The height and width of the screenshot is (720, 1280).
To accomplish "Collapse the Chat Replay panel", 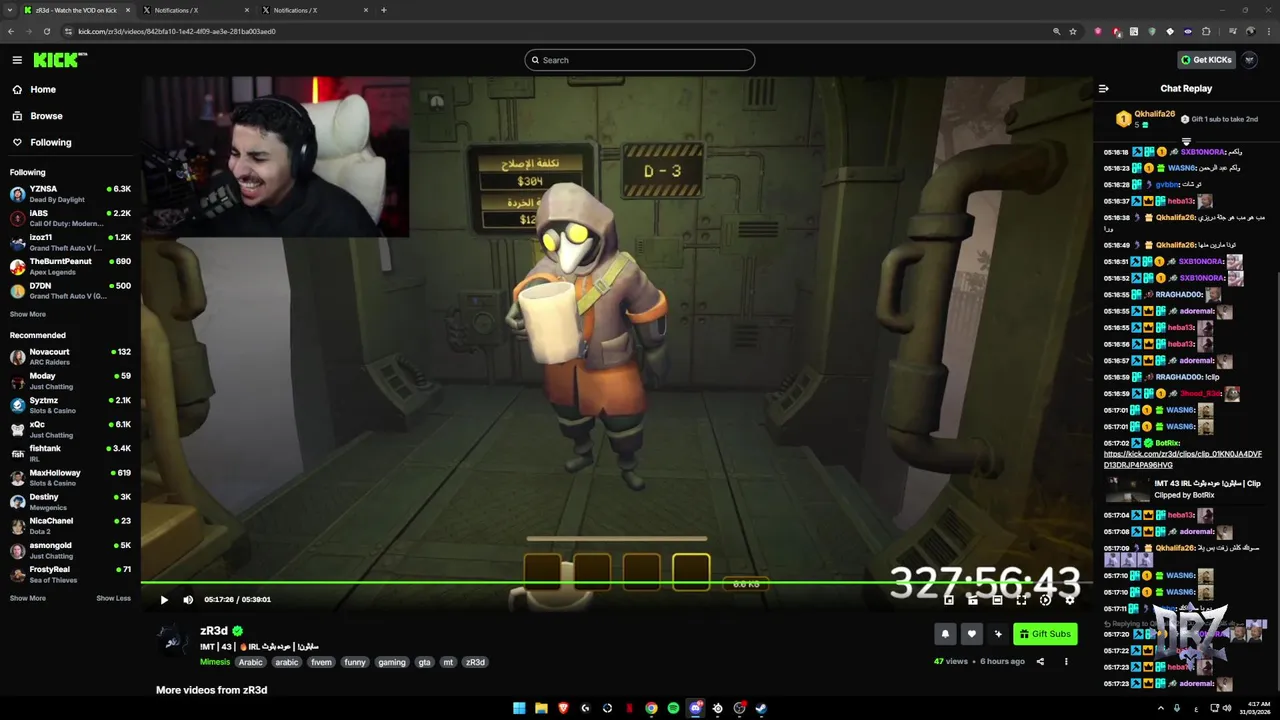I will pyautogui.click(x=1103, y=88).
